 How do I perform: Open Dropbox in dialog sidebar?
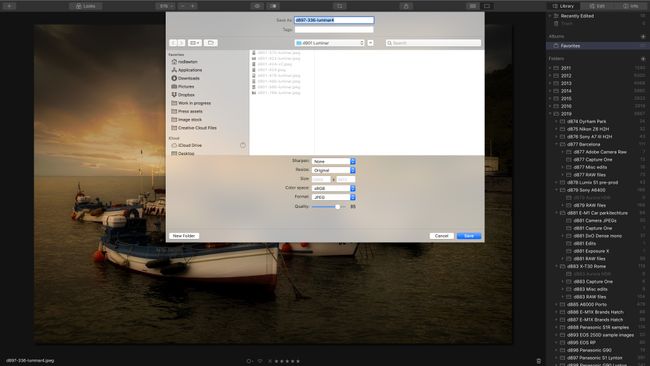click(x=183, y=95)
